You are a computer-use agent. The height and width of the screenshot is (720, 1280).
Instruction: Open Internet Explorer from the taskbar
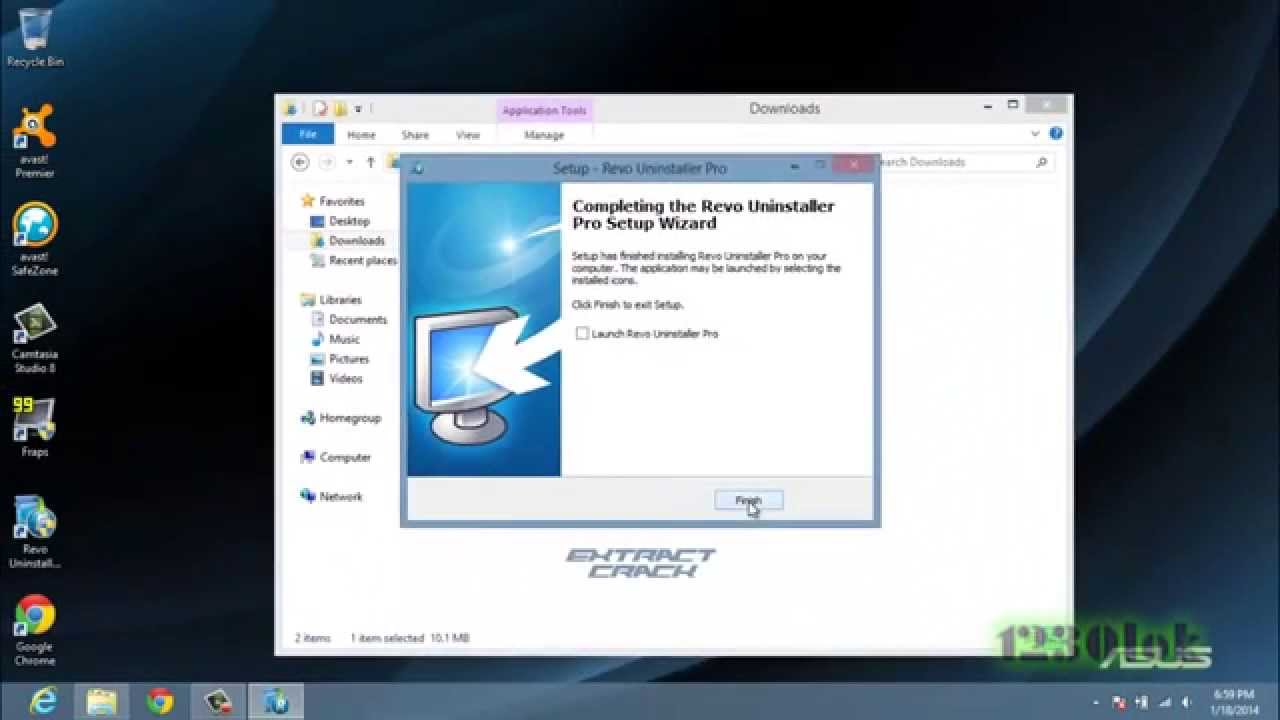point(43,702)
